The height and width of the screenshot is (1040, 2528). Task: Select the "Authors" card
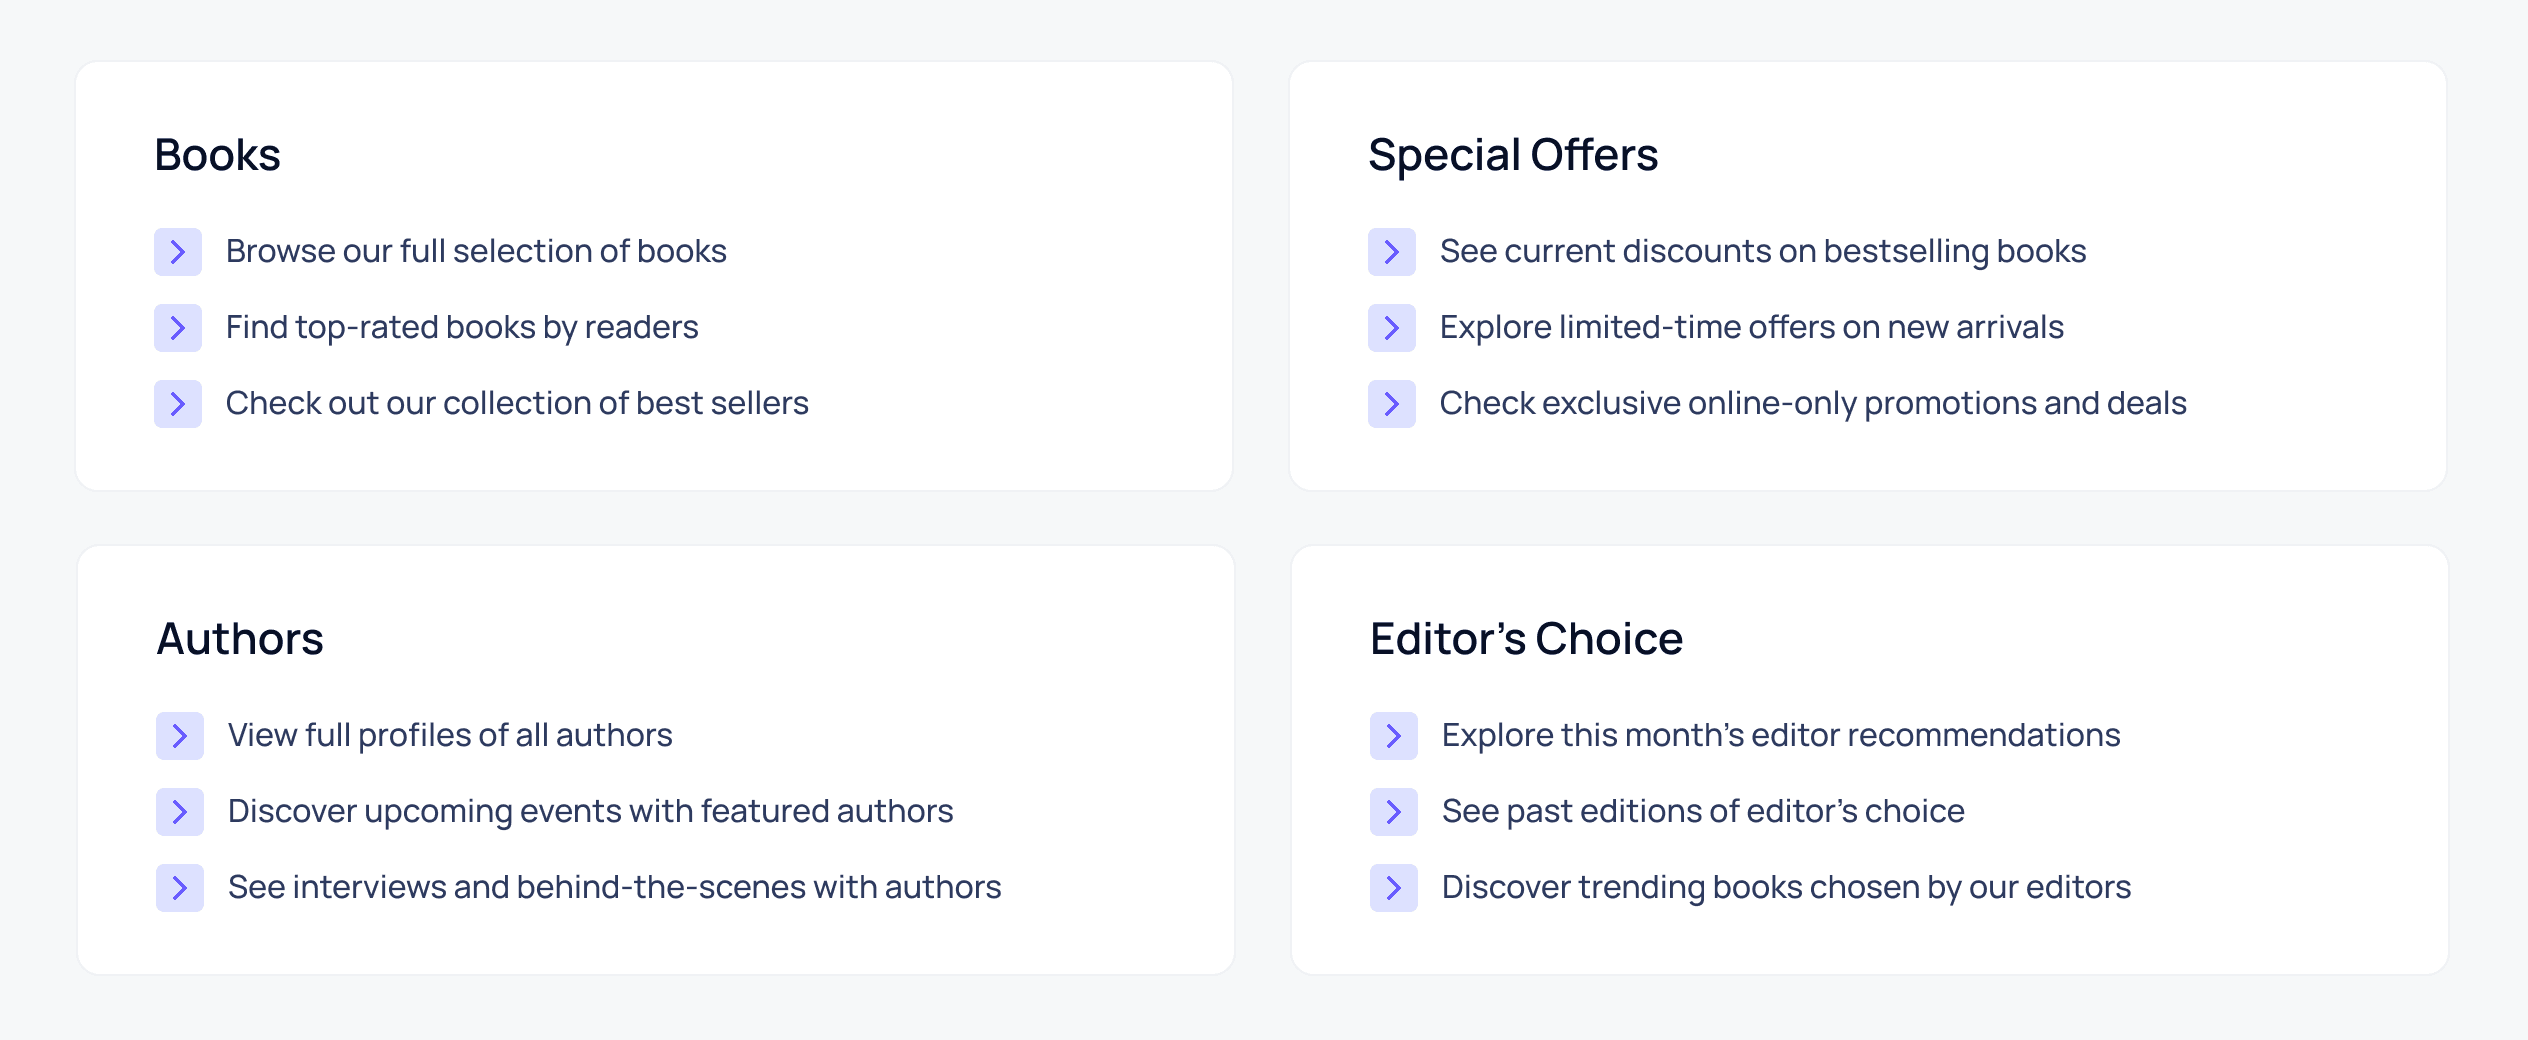pyautogui.click(x=241, y=637)
